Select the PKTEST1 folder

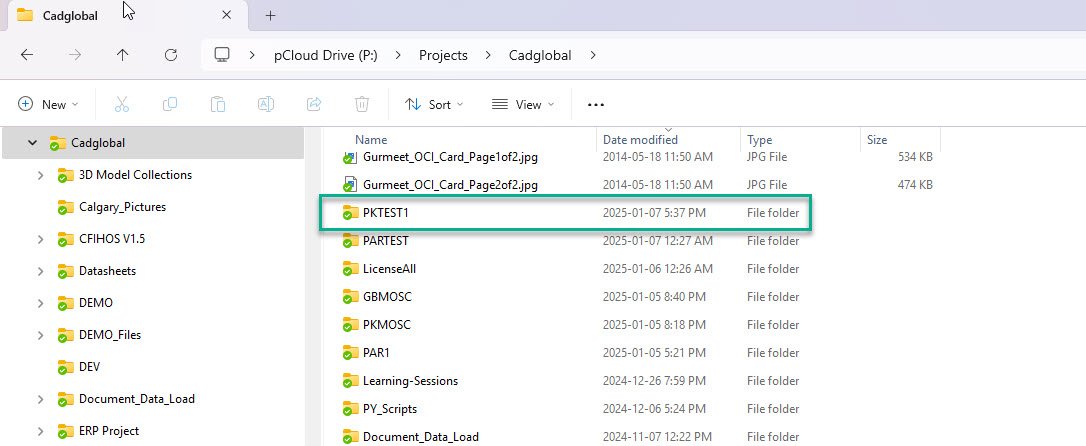point(386,213)
